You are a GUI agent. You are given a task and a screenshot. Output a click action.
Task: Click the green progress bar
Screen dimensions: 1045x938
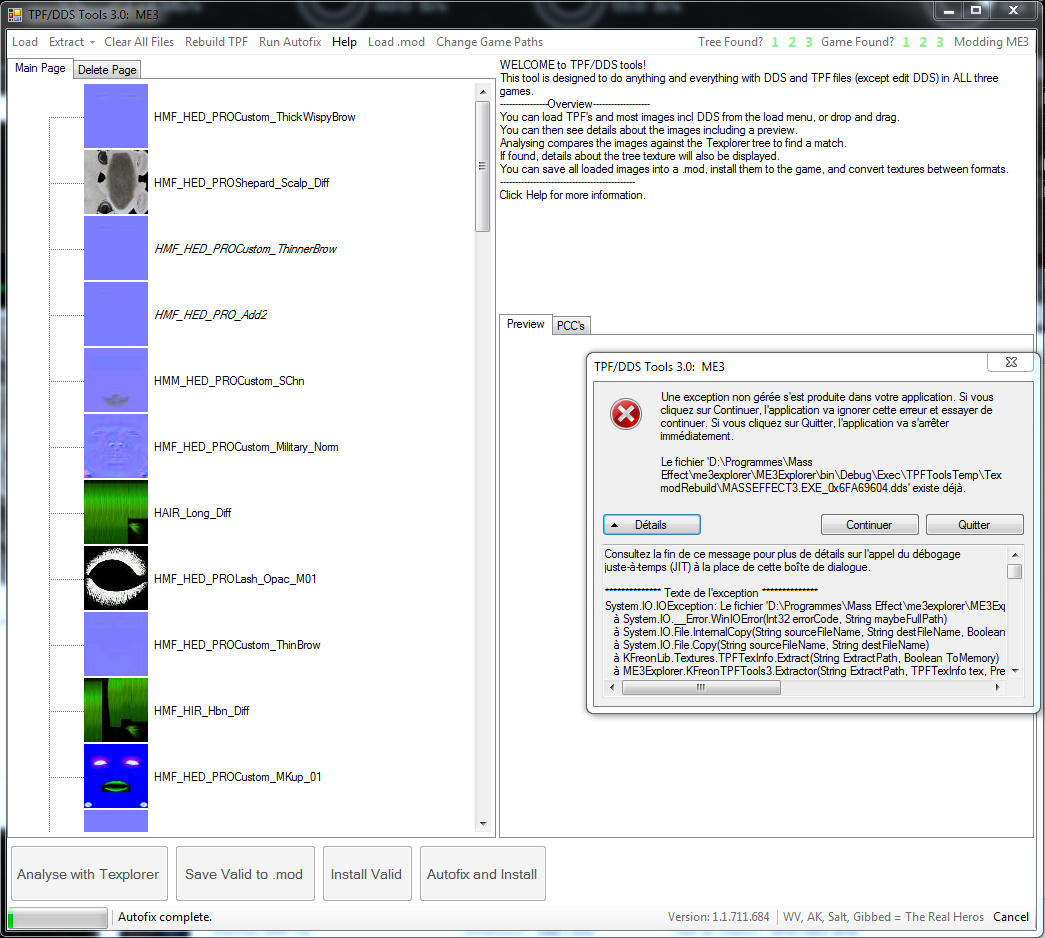58,917
